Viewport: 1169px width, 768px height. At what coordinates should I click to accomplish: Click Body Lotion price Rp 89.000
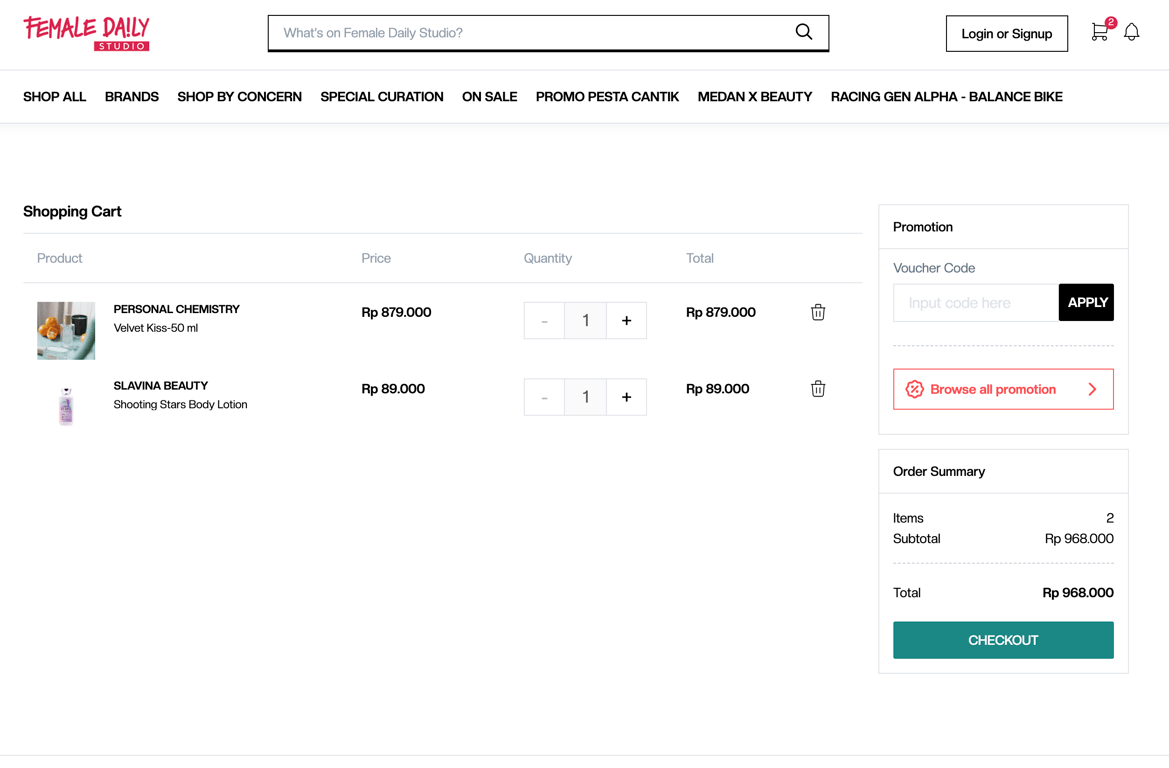pyautogui.click(x=393, y=389)
